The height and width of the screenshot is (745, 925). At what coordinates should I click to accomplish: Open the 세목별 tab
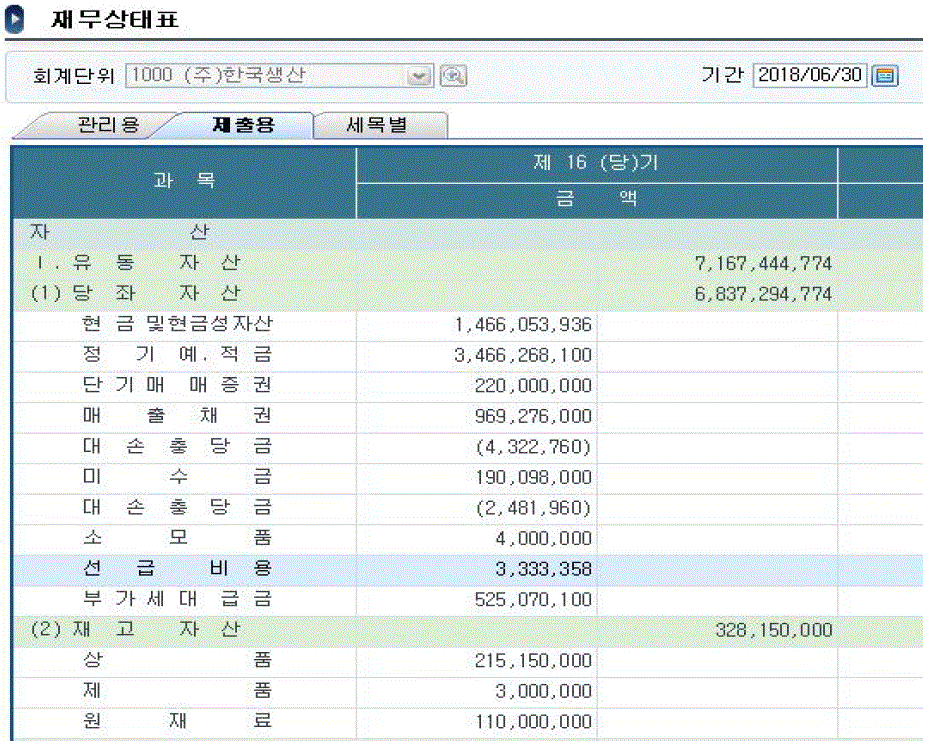pyautogui.click(x=378, y=126)
